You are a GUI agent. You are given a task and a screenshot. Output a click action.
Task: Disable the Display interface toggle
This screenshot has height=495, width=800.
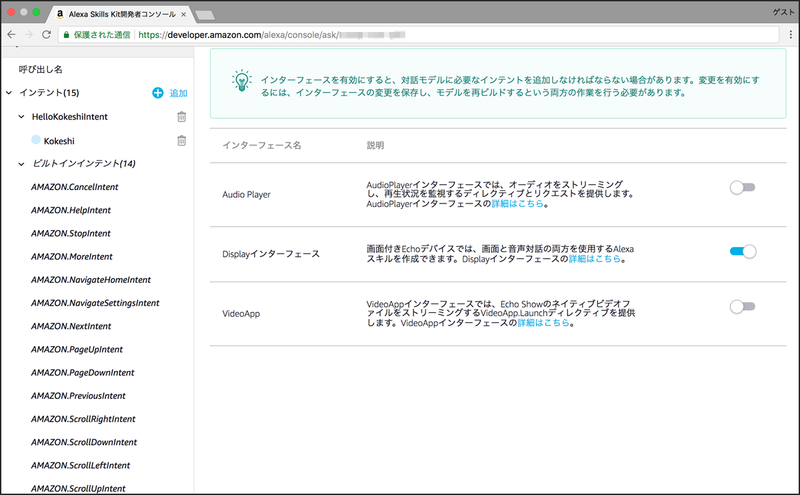point(743,251)
